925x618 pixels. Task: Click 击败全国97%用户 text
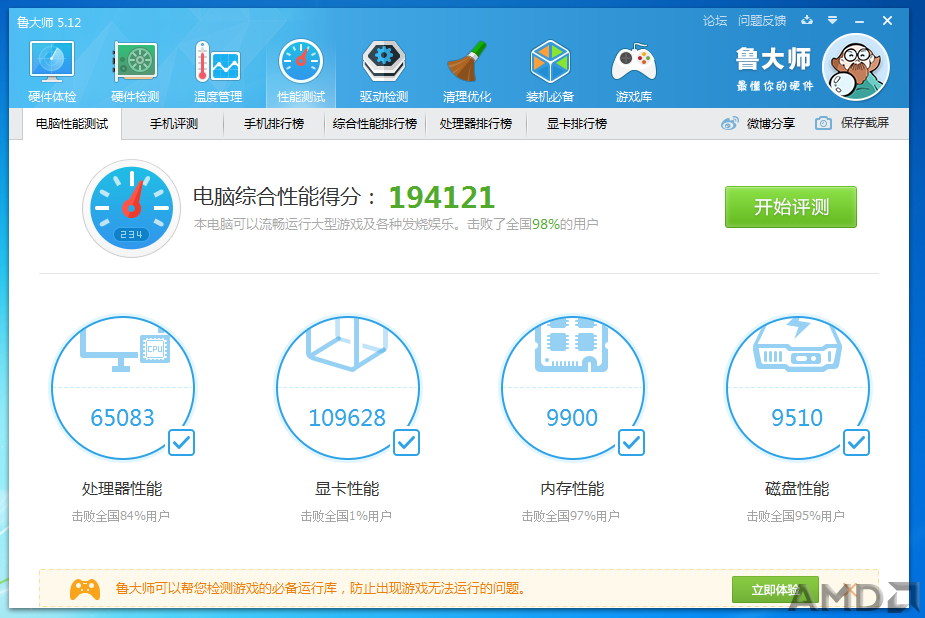570,516
